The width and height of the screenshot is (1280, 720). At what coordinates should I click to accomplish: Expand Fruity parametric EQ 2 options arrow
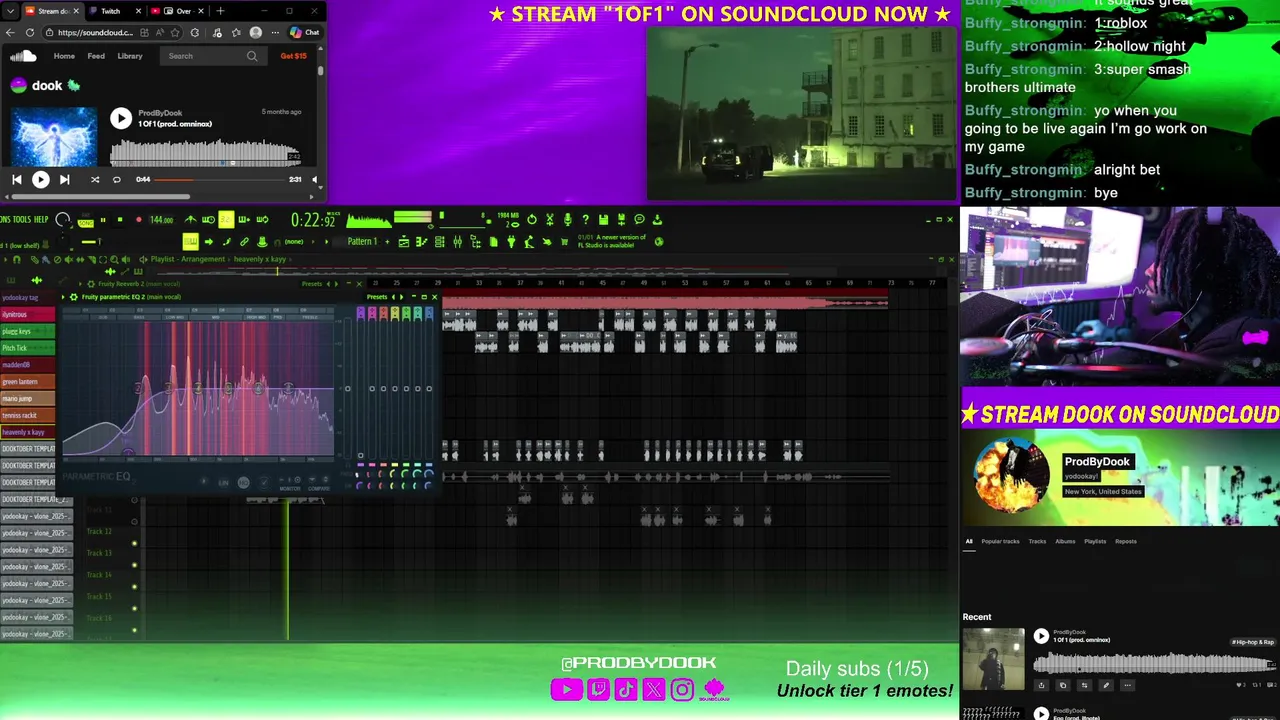coord(63,297)
